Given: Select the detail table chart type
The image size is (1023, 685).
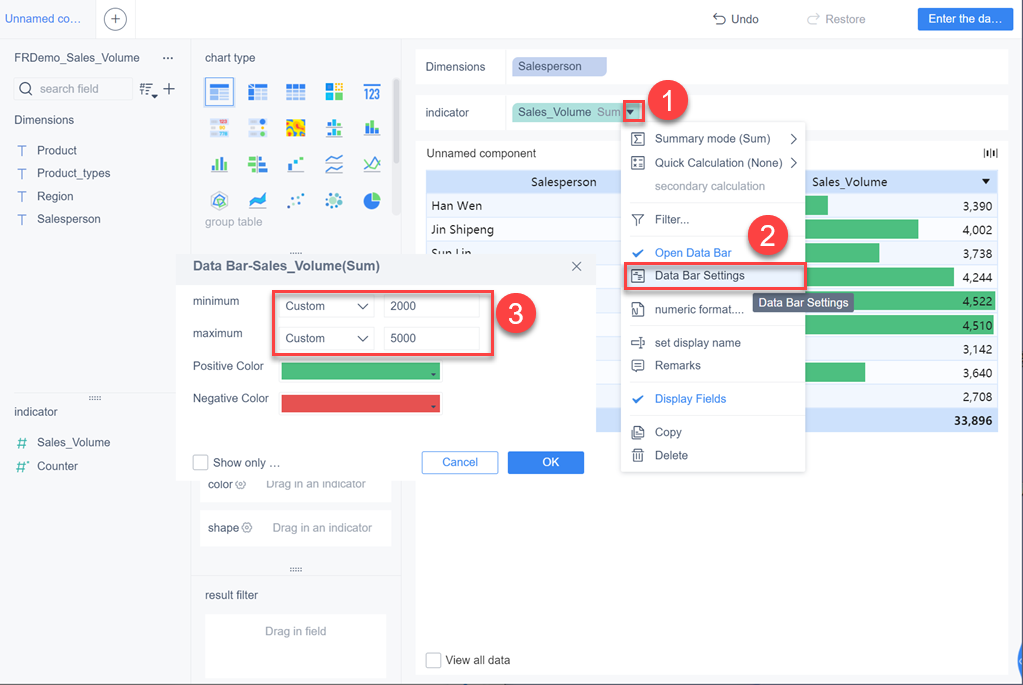Looking at the screenshot, I should tap(296, 92).
